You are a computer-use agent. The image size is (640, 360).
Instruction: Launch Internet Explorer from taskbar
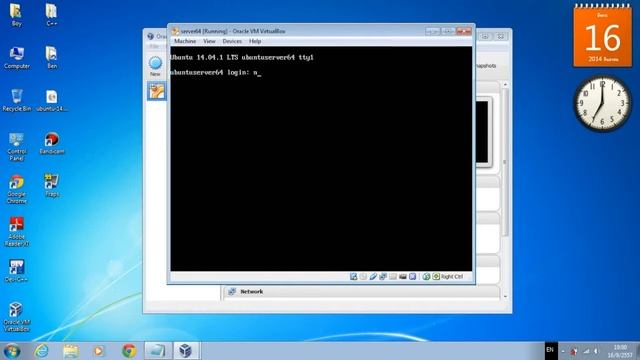click(41, 351)
